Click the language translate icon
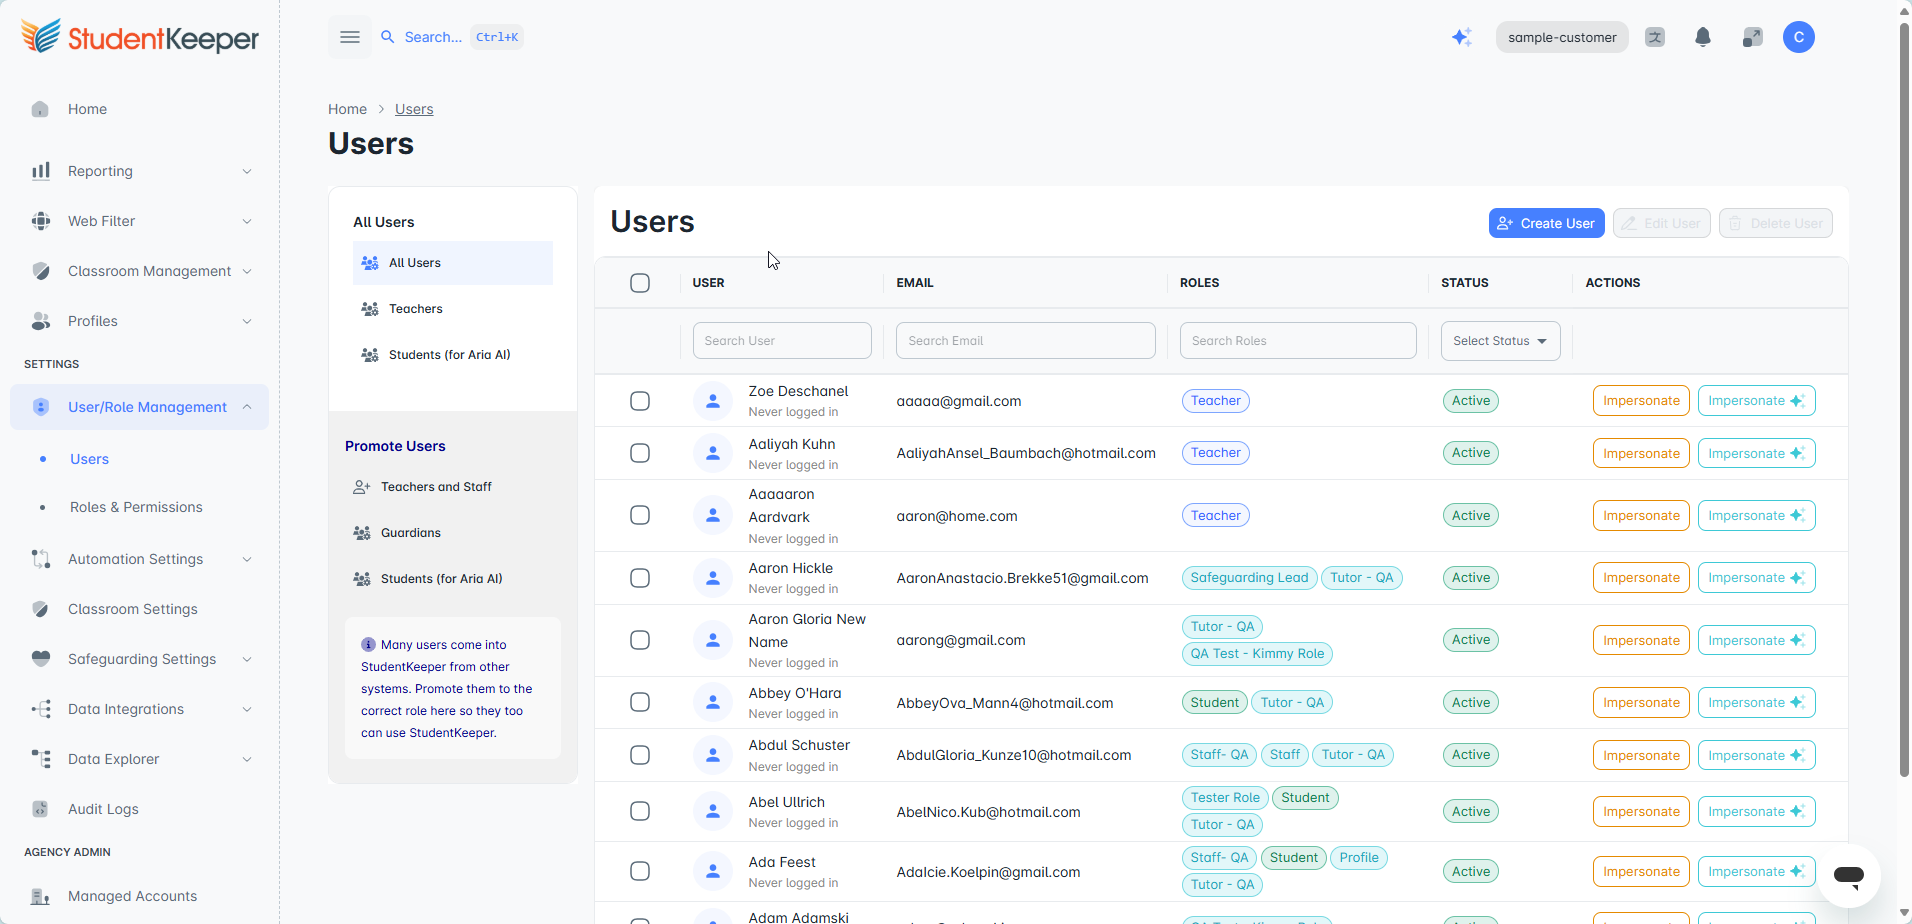Screen dimensions: 1912x924 [1655, 37]
